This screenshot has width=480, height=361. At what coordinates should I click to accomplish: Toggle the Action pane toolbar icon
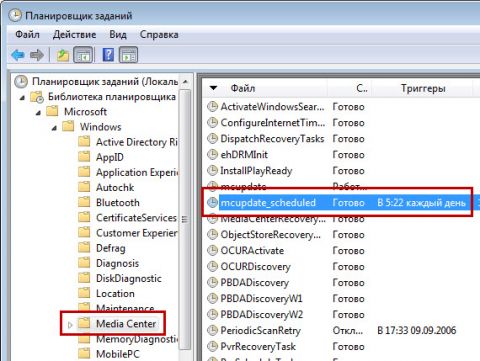tap(129, 55)
